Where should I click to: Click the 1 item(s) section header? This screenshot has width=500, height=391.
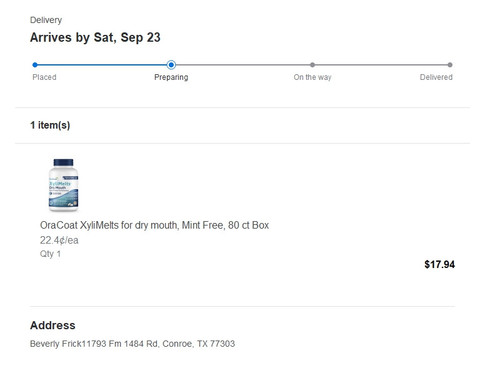[50, 125]
